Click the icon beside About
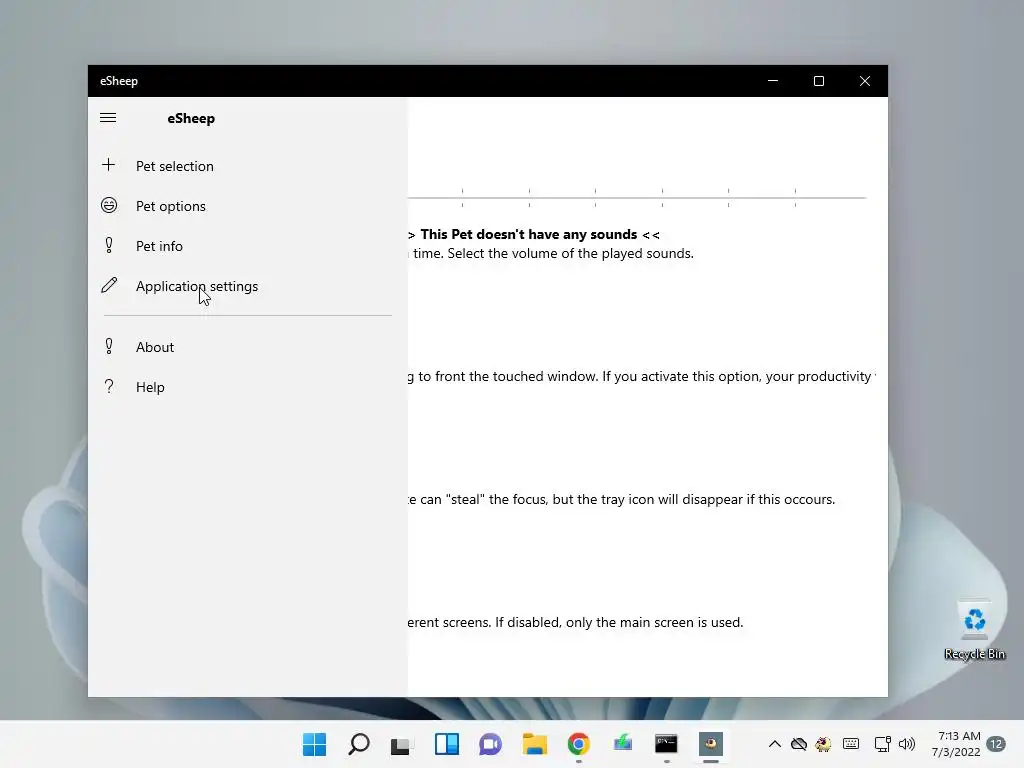Viewport: 1024px width, 768px height. pyautogui.click(x=108, y=346)
